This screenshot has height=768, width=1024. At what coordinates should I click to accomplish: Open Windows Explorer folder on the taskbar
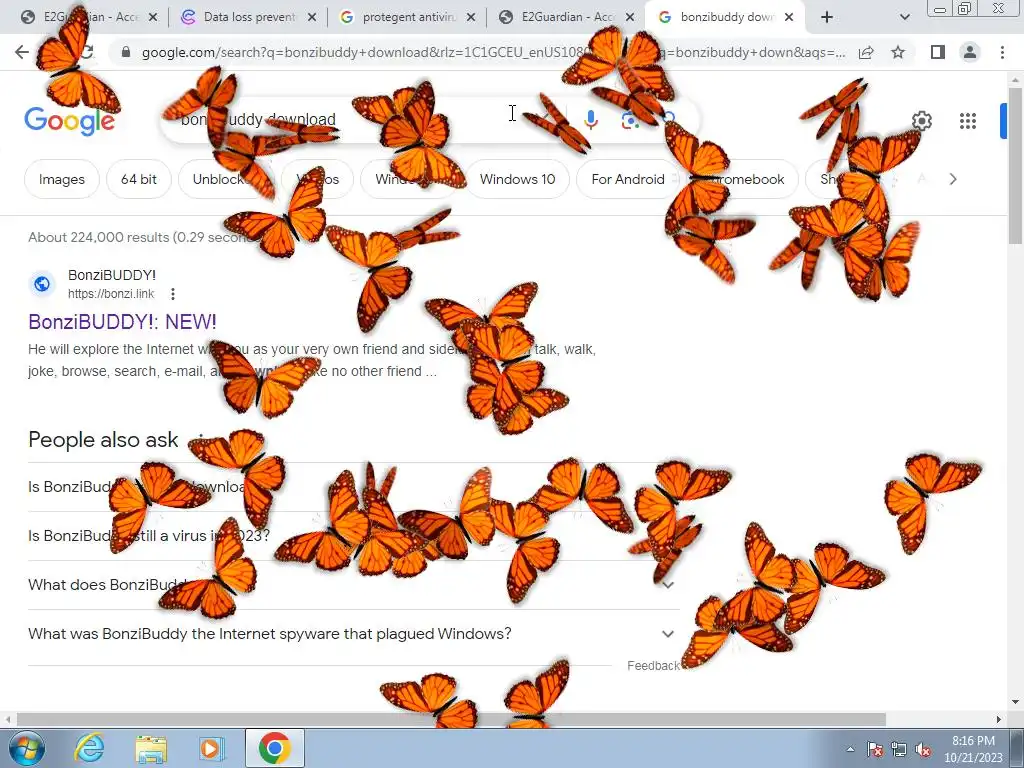pos(151,748)
